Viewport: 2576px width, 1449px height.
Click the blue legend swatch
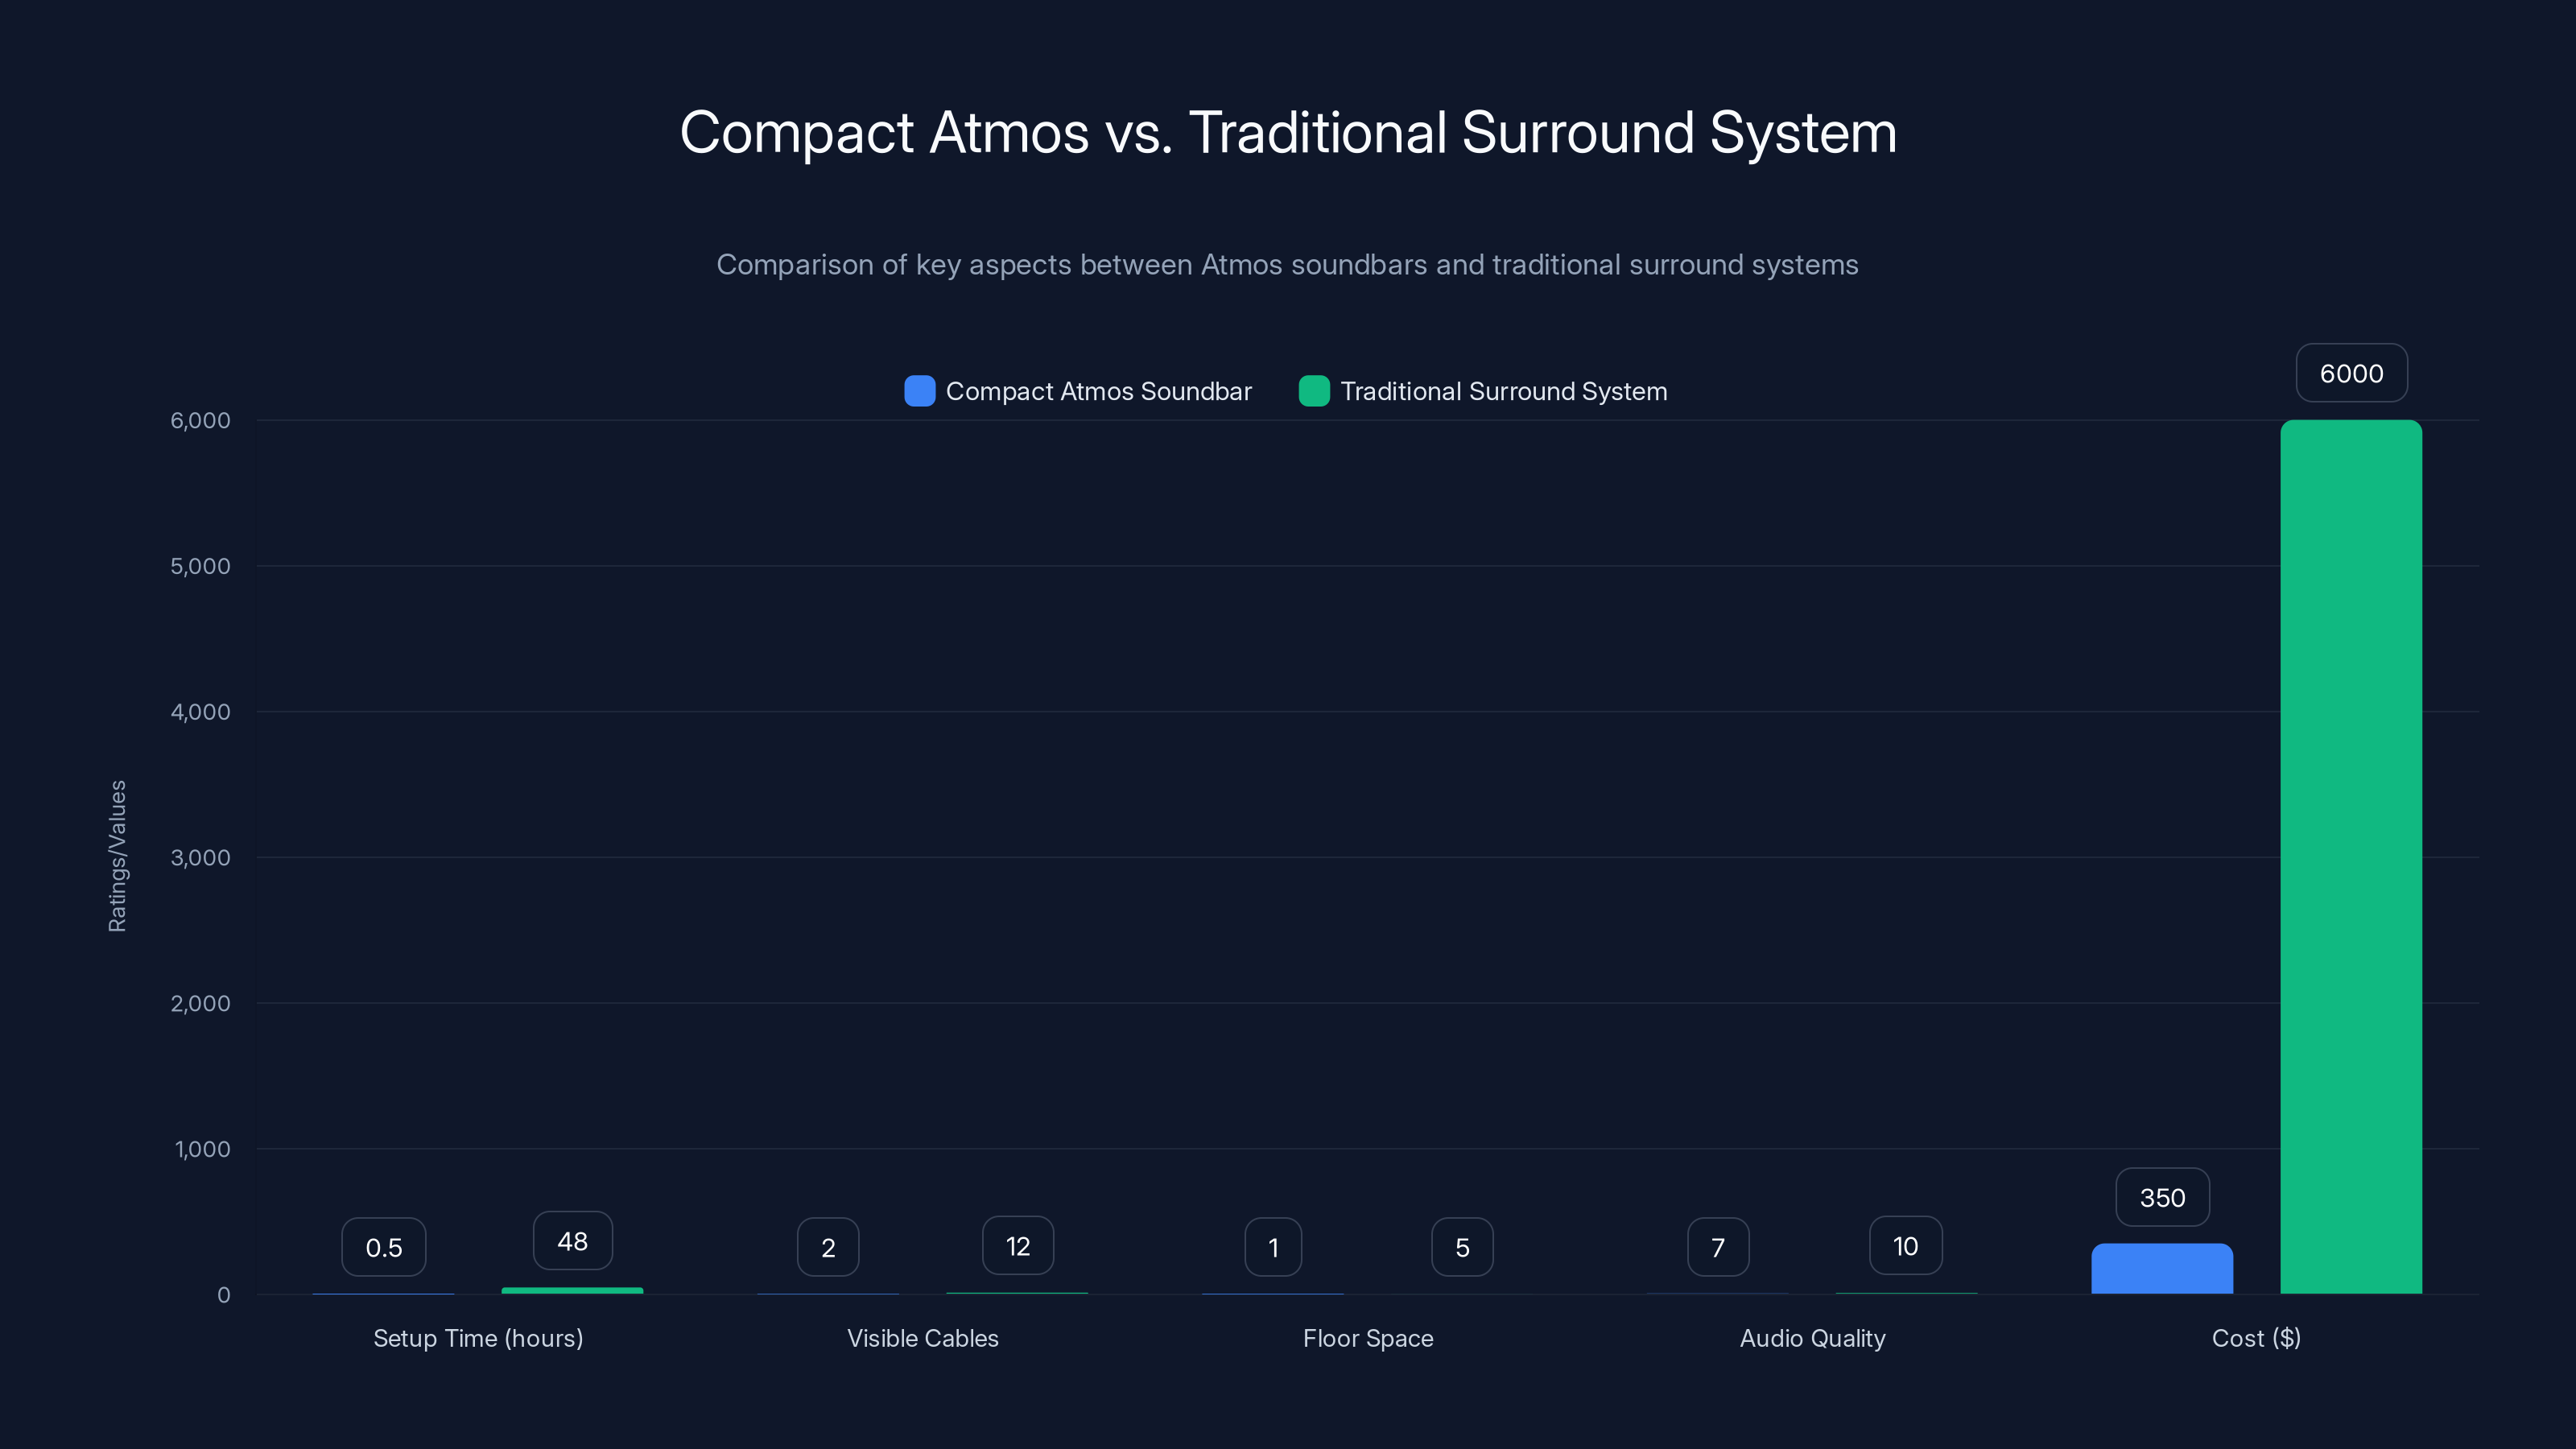pyautogui.click(x=919, y=391)
